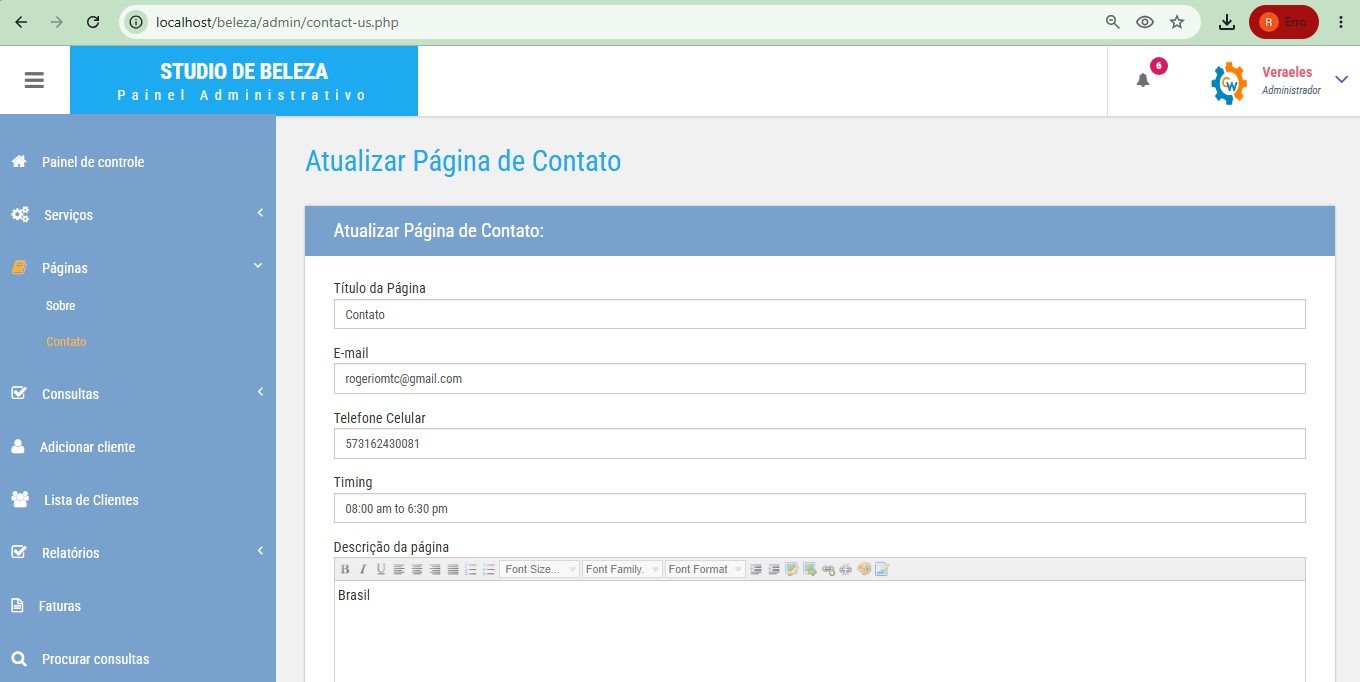Click the E-mail input field
This screenshot has height=682, width=1360.
click(x=819, y=379)
